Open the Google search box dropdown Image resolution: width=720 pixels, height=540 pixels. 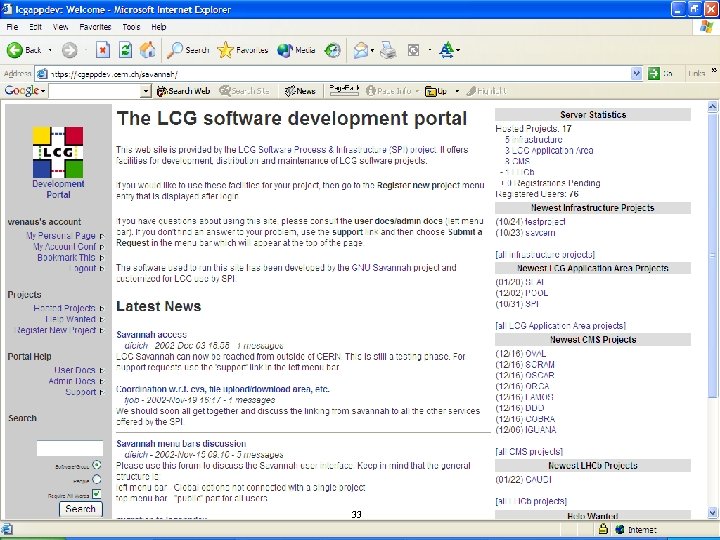pos(146,91)
